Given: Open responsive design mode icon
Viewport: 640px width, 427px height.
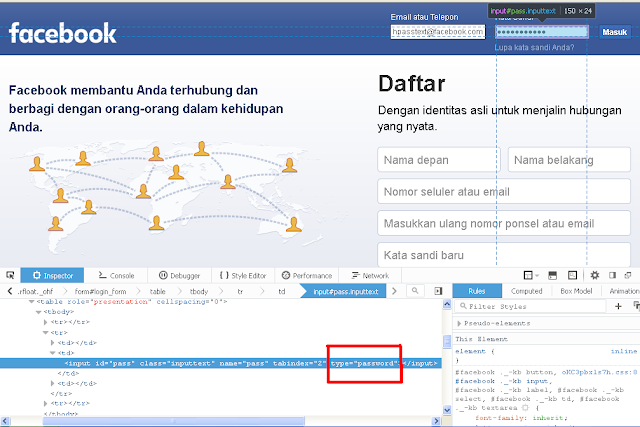Looking at the screenshot, I should point(573,276).
